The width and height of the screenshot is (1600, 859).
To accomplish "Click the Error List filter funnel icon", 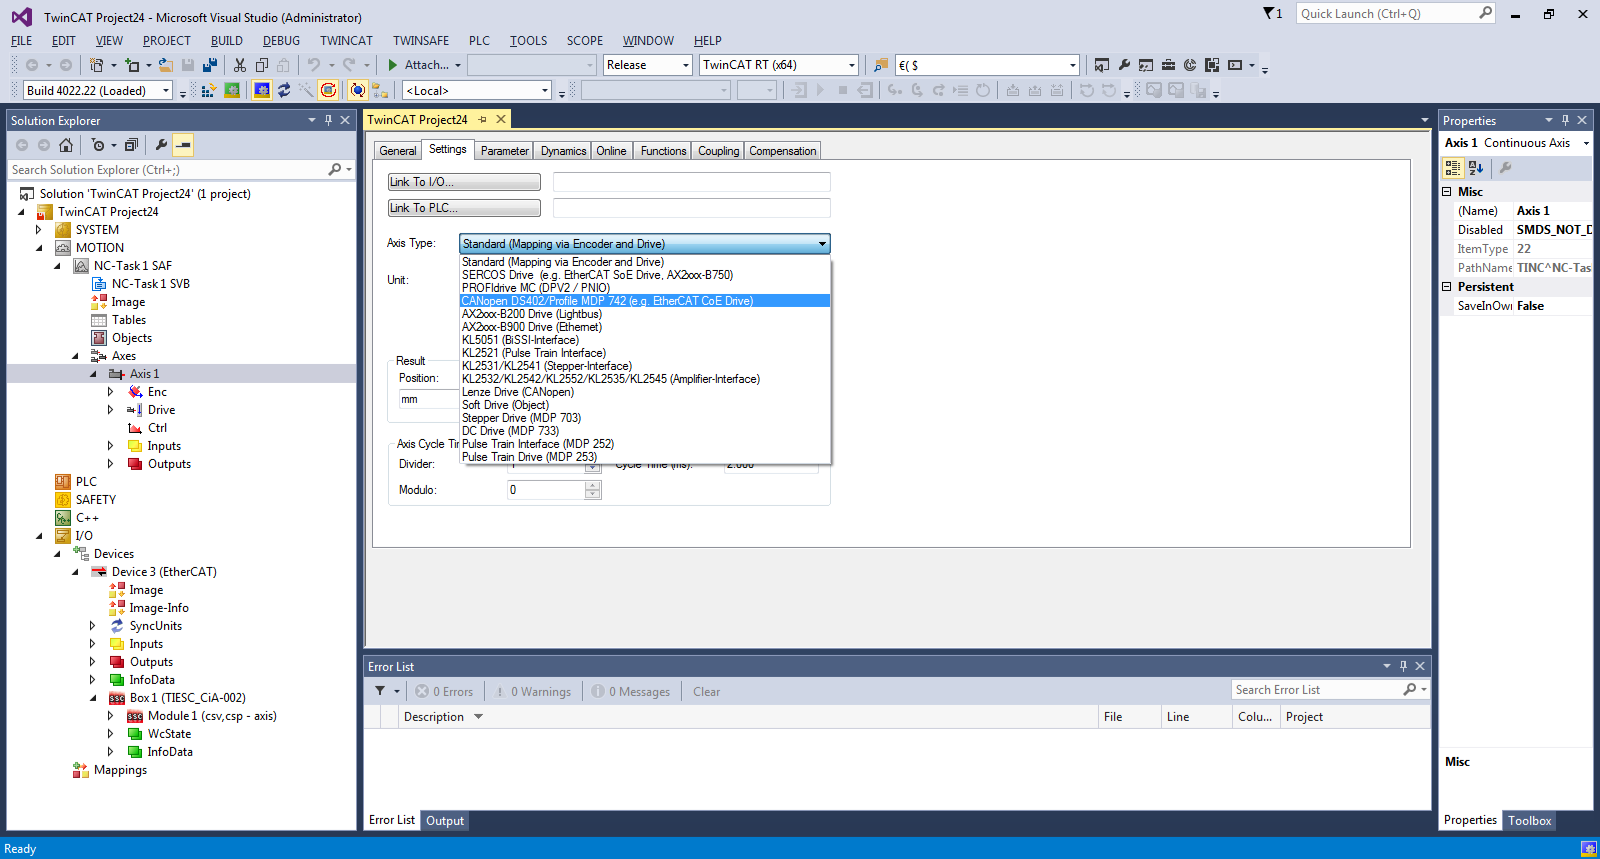I will (380, 691).
